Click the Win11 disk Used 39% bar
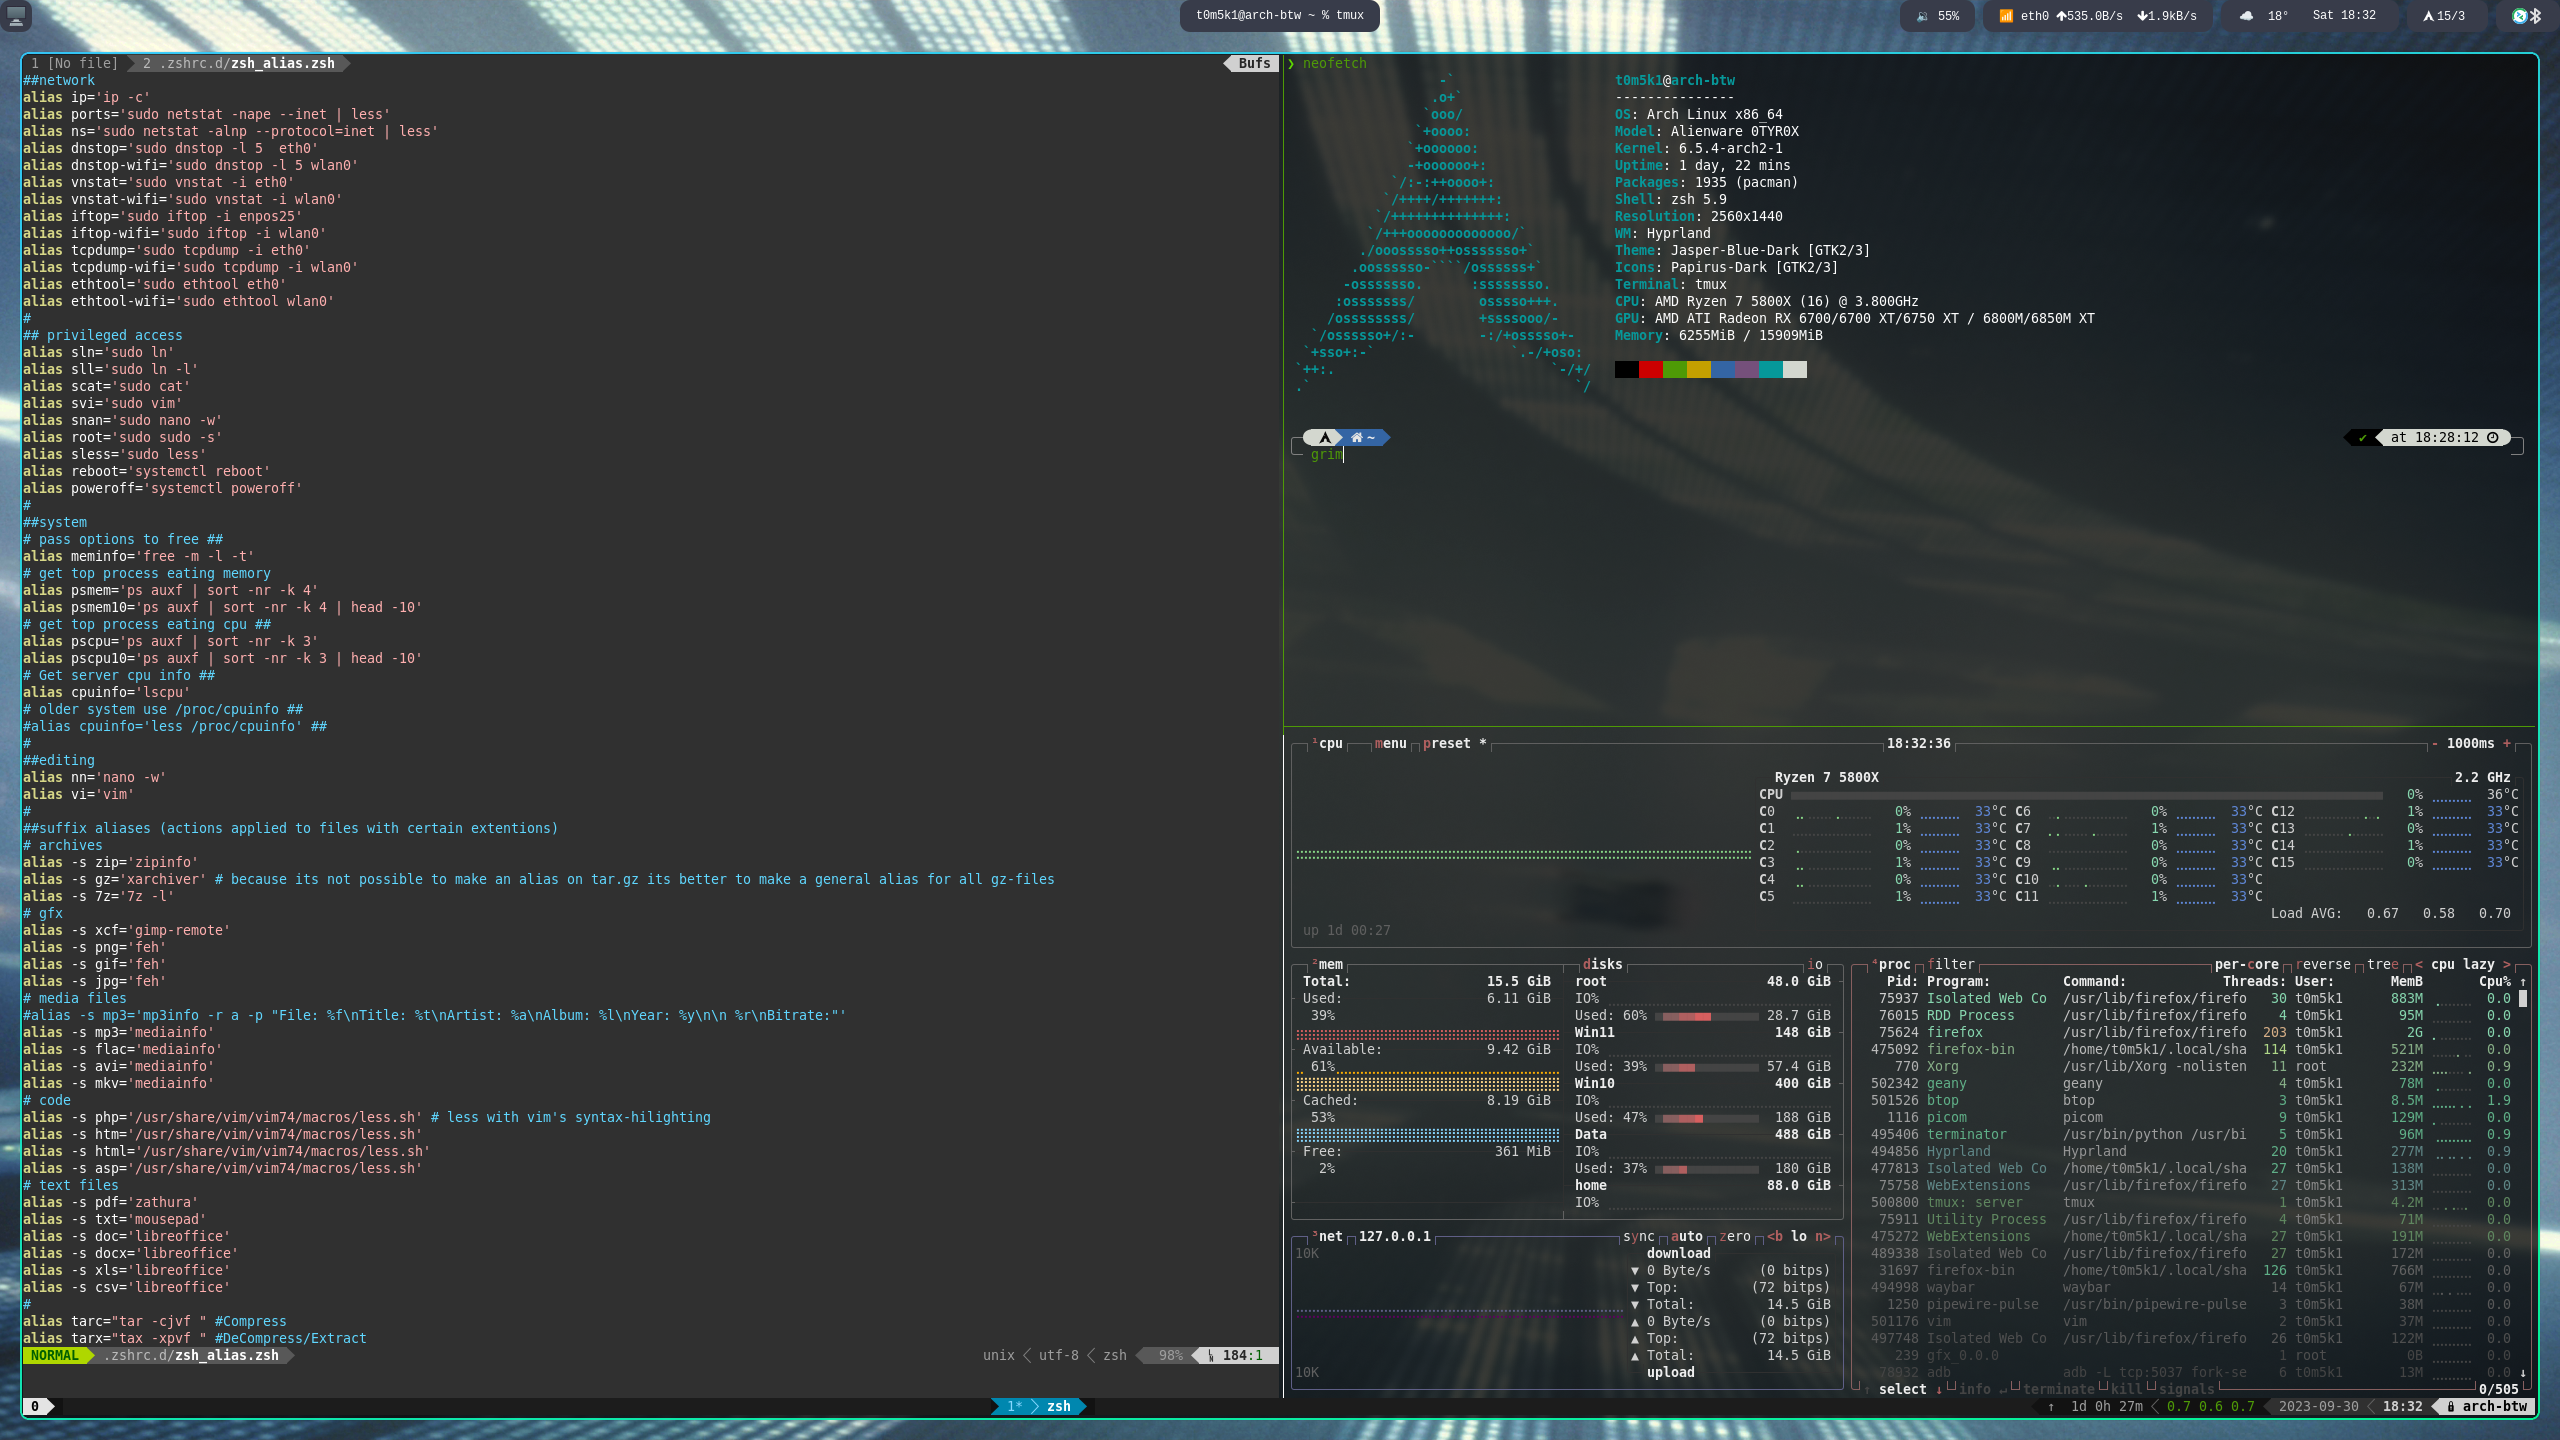This screenshot has width=2560, height=1440. tap(1707, 1067)
